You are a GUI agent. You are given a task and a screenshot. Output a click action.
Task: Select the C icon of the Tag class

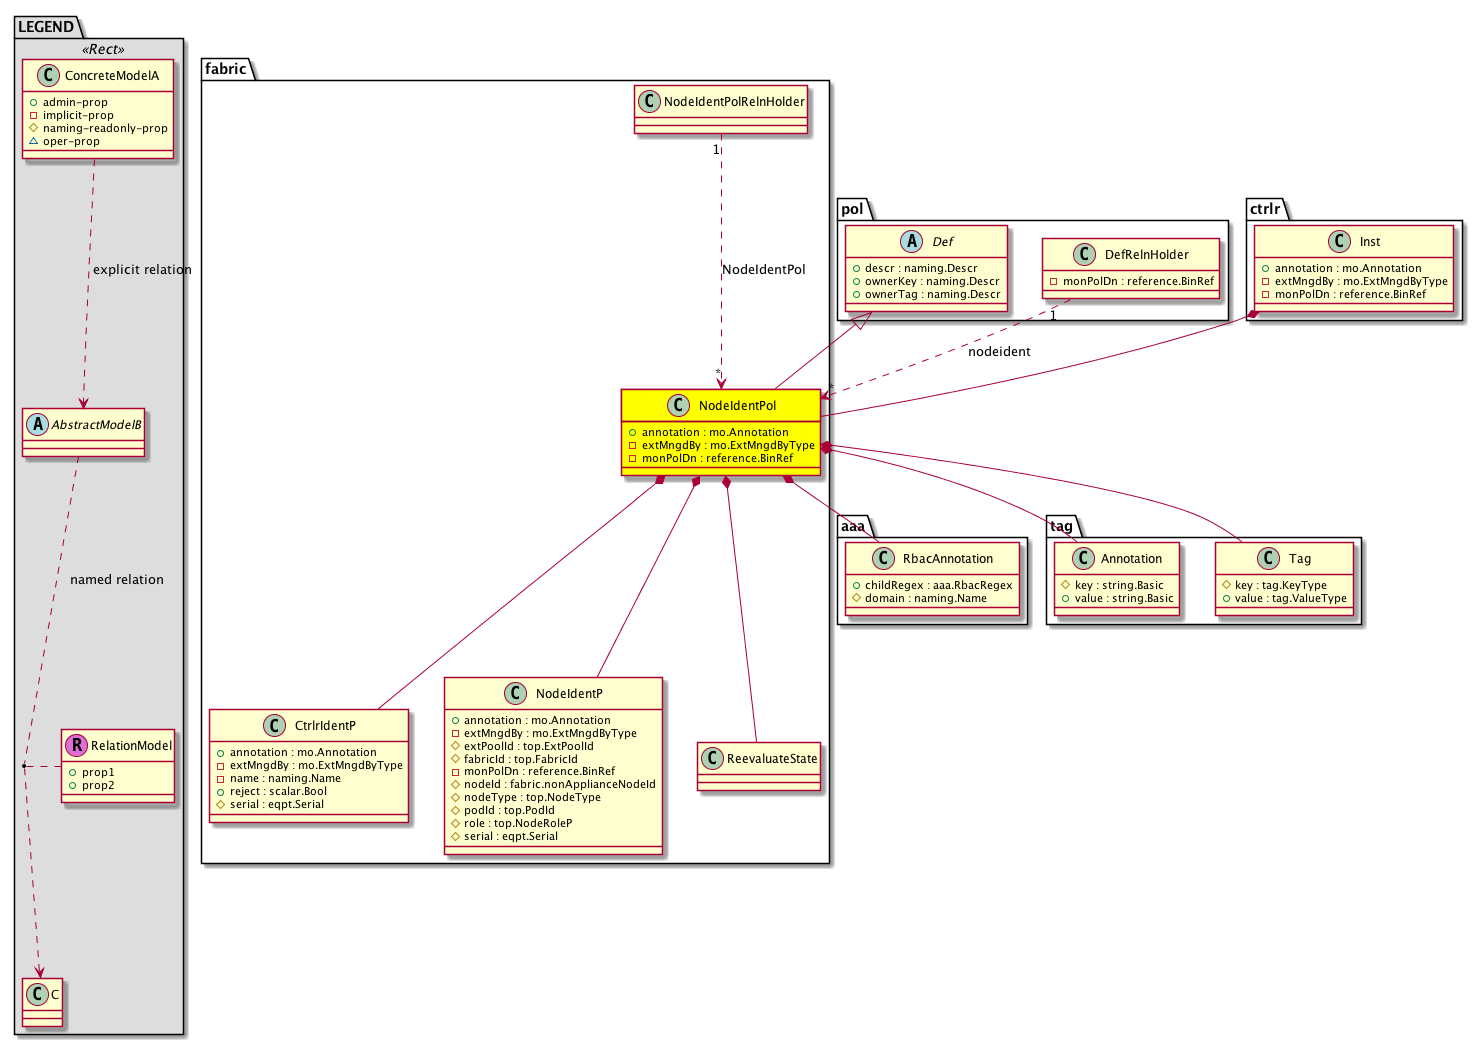coord(1268,558)
